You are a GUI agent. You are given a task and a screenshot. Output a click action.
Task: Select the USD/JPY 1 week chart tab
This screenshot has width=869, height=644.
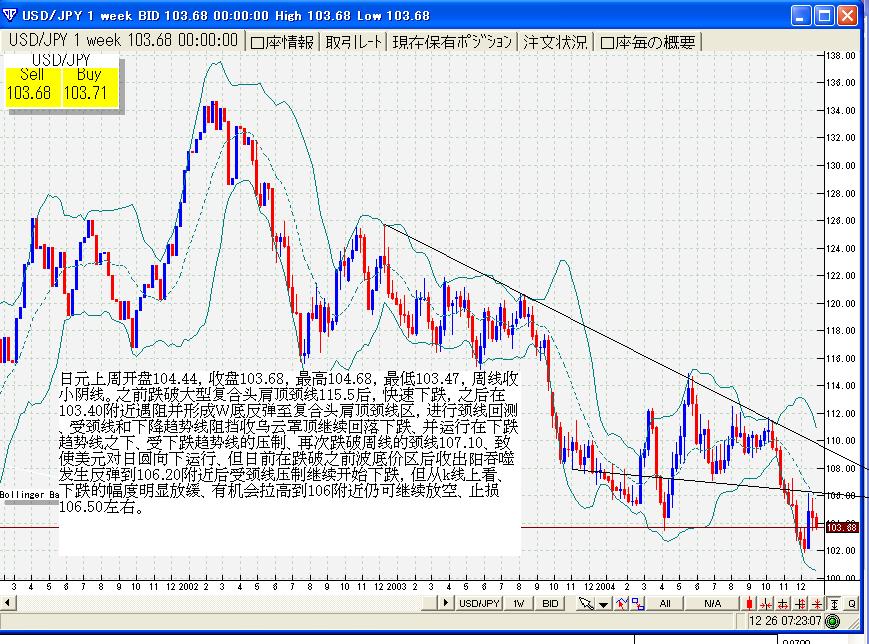click(x=123, y=40)
